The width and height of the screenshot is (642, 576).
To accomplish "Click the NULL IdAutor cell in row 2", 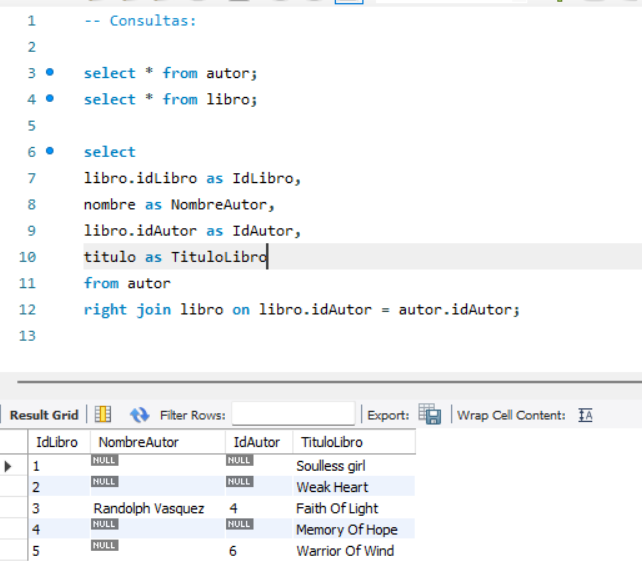I will [x=240, y=482].
